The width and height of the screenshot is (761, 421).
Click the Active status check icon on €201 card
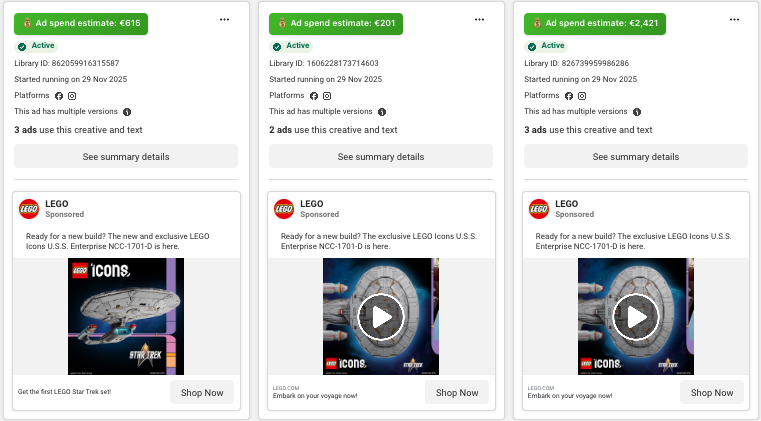(x=277, y=47)
